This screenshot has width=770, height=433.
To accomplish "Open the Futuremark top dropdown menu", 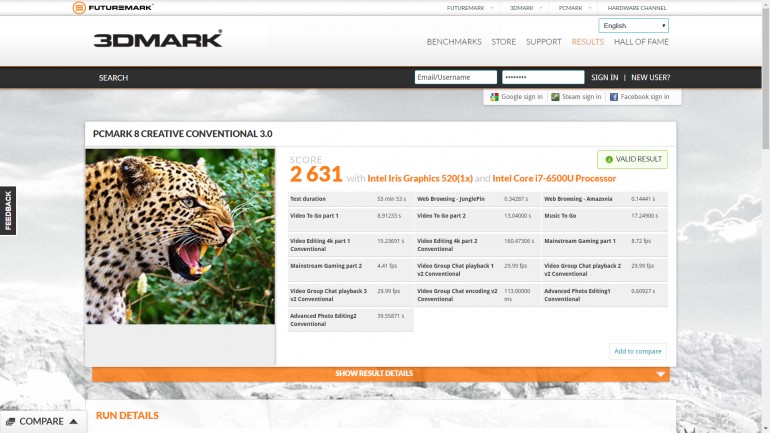I will tap(469, 8).
